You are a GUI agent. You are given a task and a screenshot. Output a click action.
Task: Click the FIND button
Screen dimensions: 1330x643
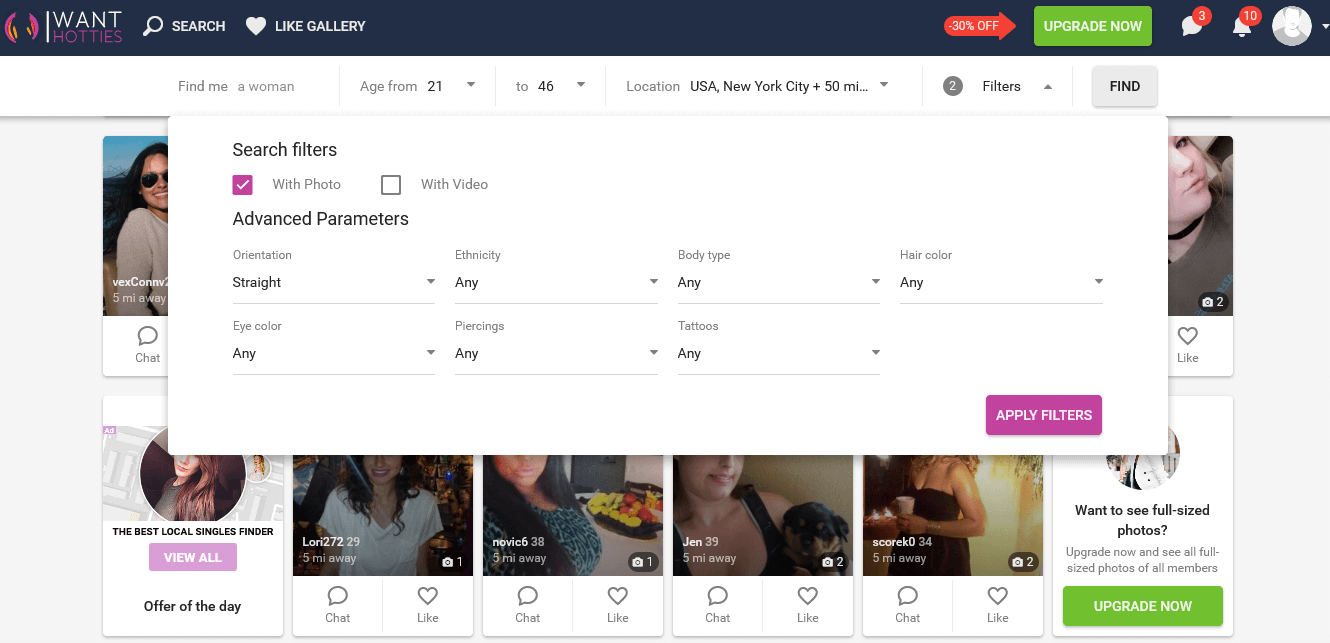coord(1125,86)
